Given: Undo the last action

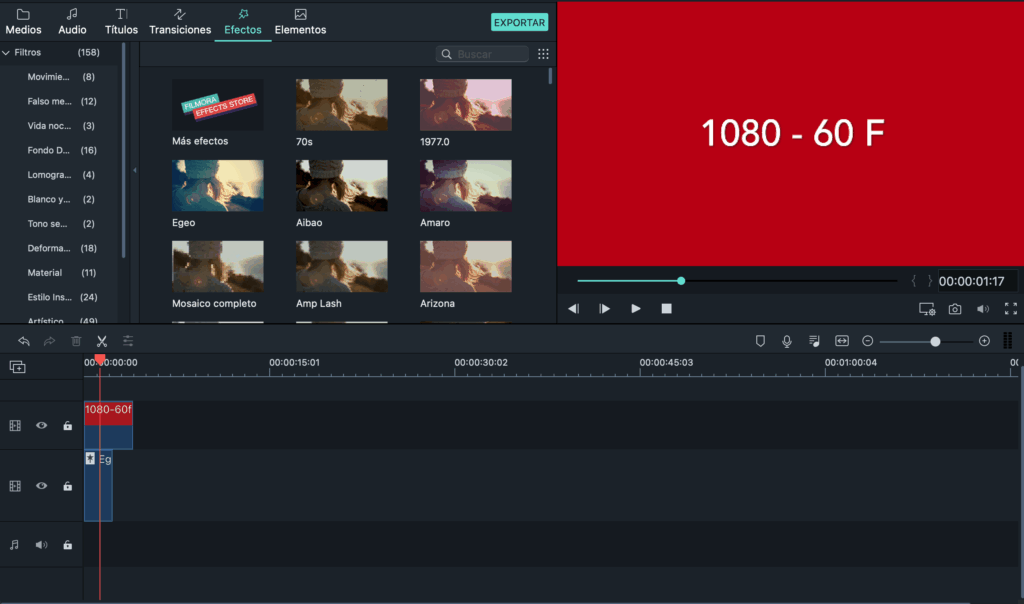Looking at the screenshot, I should click(24, 341).
